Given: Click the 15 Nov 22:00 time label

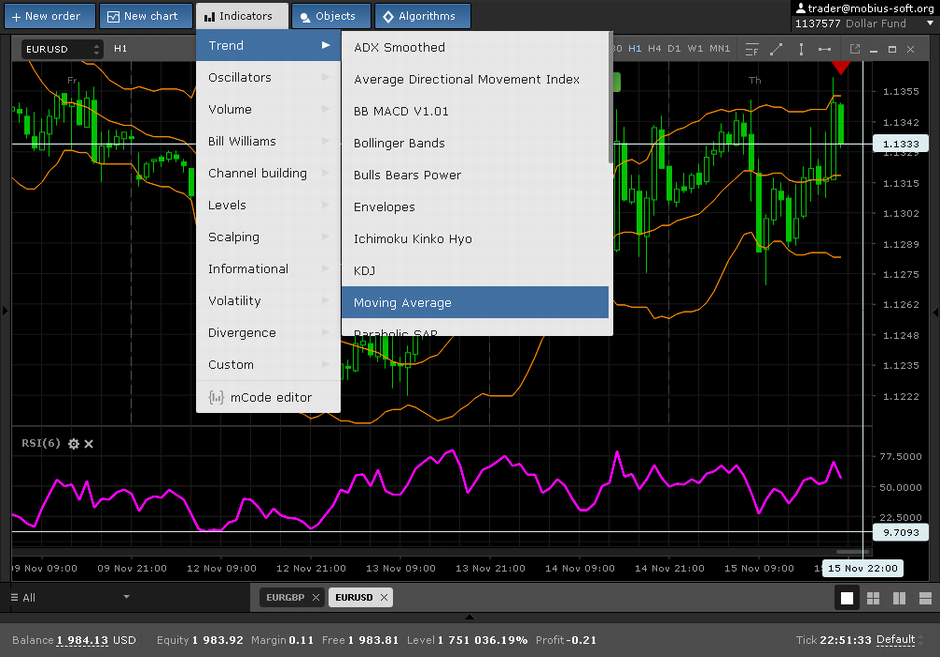Looking at the screenshot, I should 863,568.
